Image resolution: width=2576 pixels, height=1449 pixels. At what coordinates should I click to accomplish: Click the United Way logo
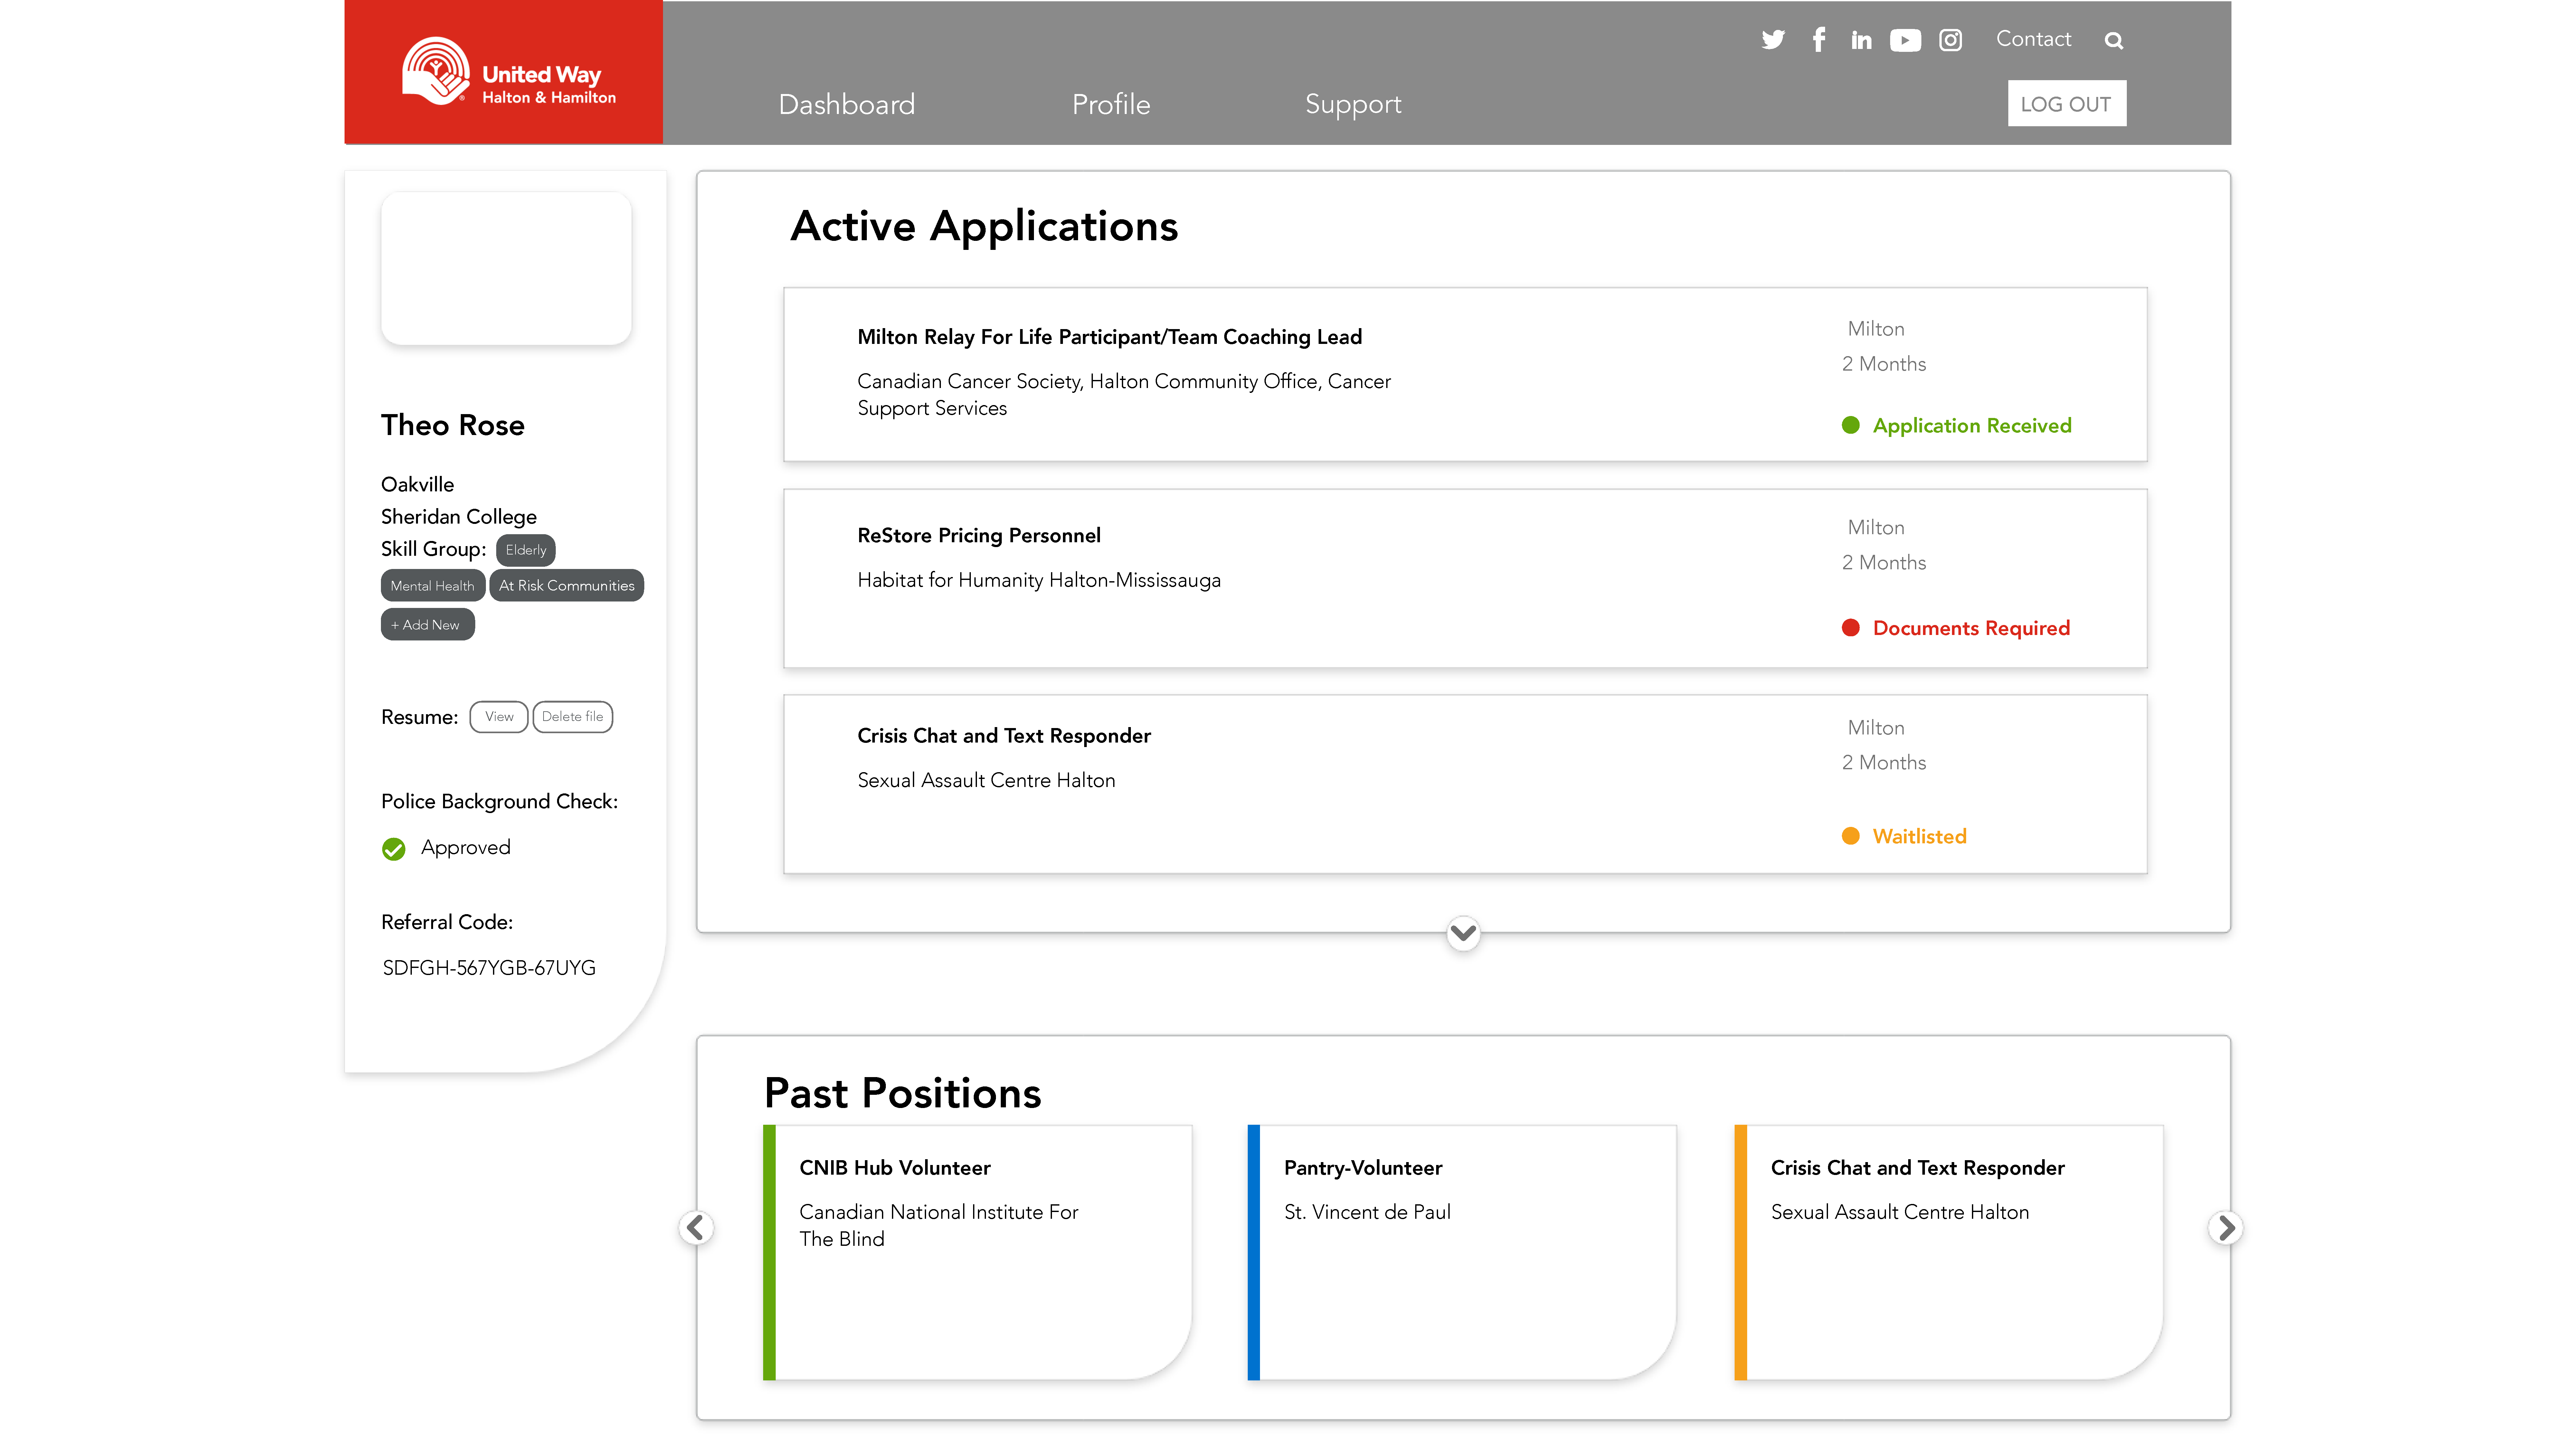point(504,72)
